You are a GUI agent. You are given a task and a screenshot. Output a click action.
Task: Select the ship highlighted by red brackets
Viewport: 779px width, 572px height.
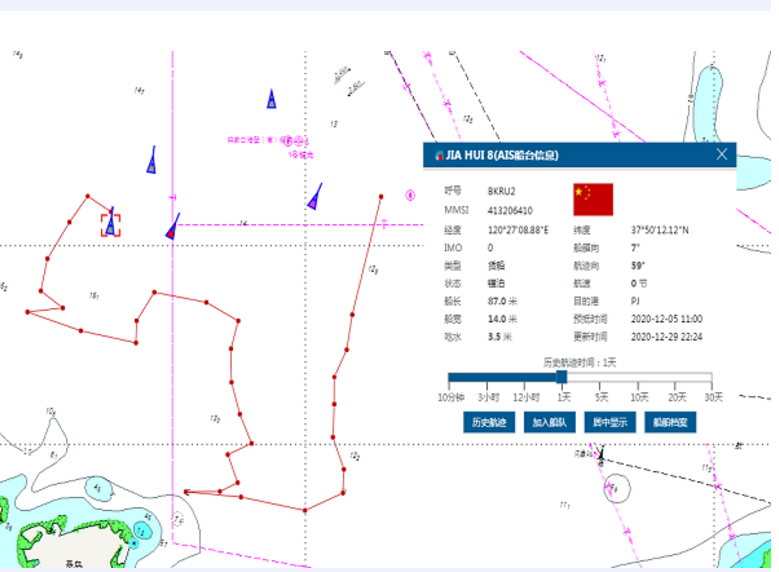click(x=110, y=225)
